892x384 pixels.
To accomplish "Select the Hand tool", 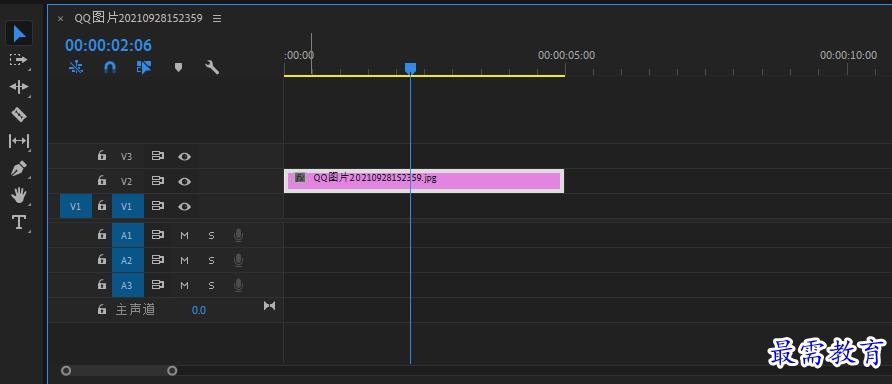I will 19,196.
